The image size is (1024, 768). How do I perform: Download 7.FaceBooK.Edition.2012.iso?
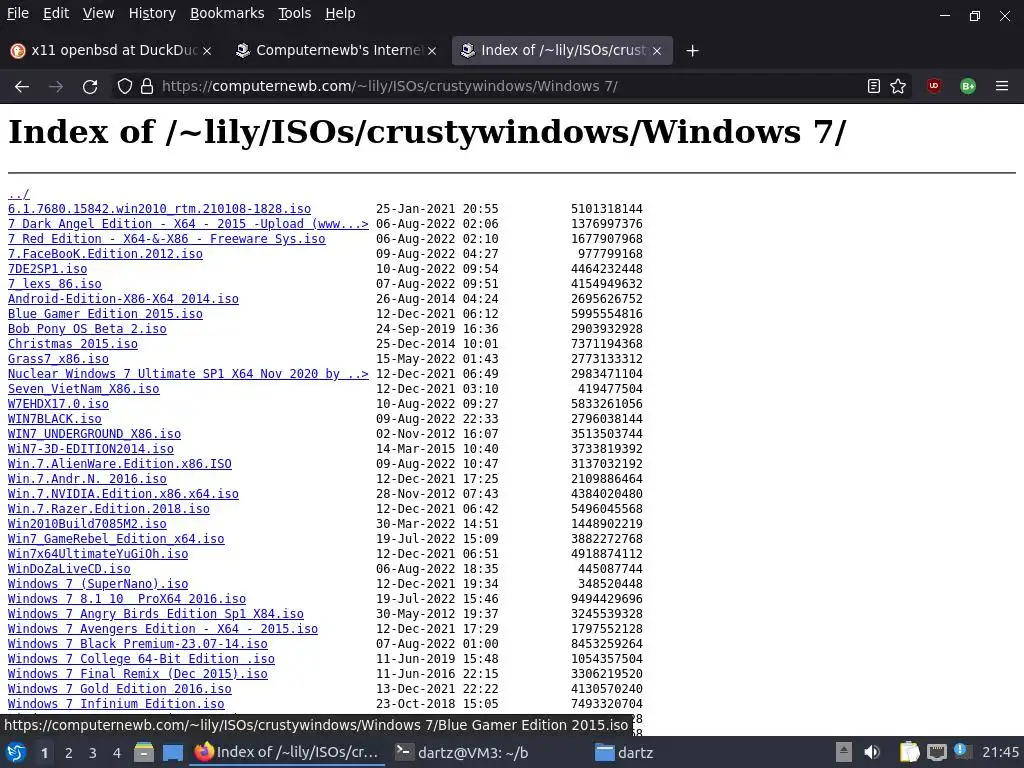tap(105, 254)
